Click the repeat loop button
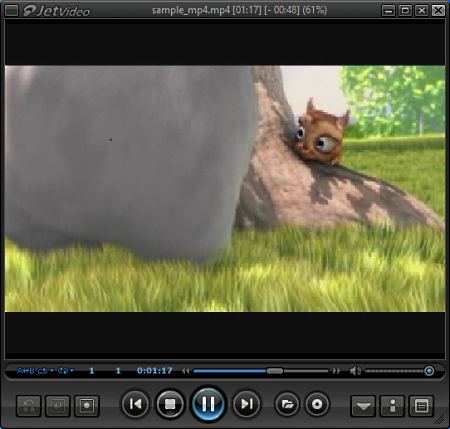The image size is (450, 429). 29,406
